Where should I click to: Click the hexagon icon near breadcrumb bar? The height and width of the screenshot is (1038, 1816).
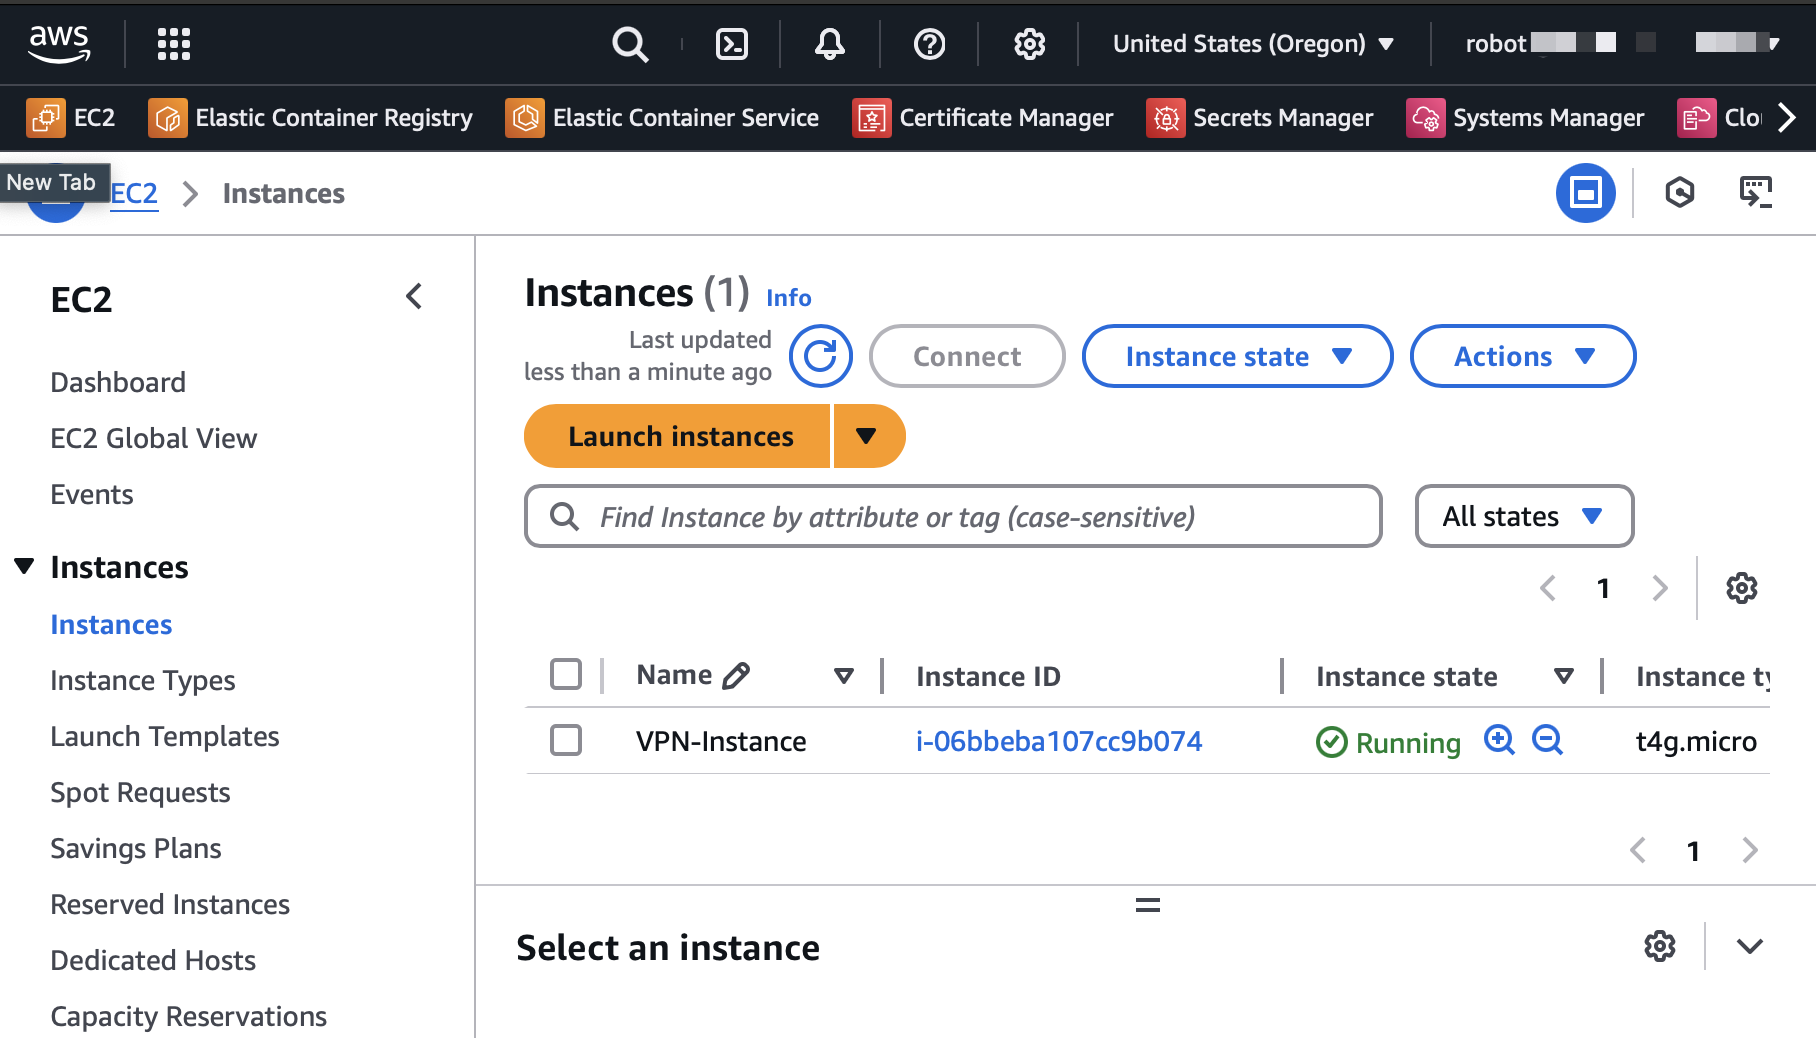click(x=1680, y=192)
